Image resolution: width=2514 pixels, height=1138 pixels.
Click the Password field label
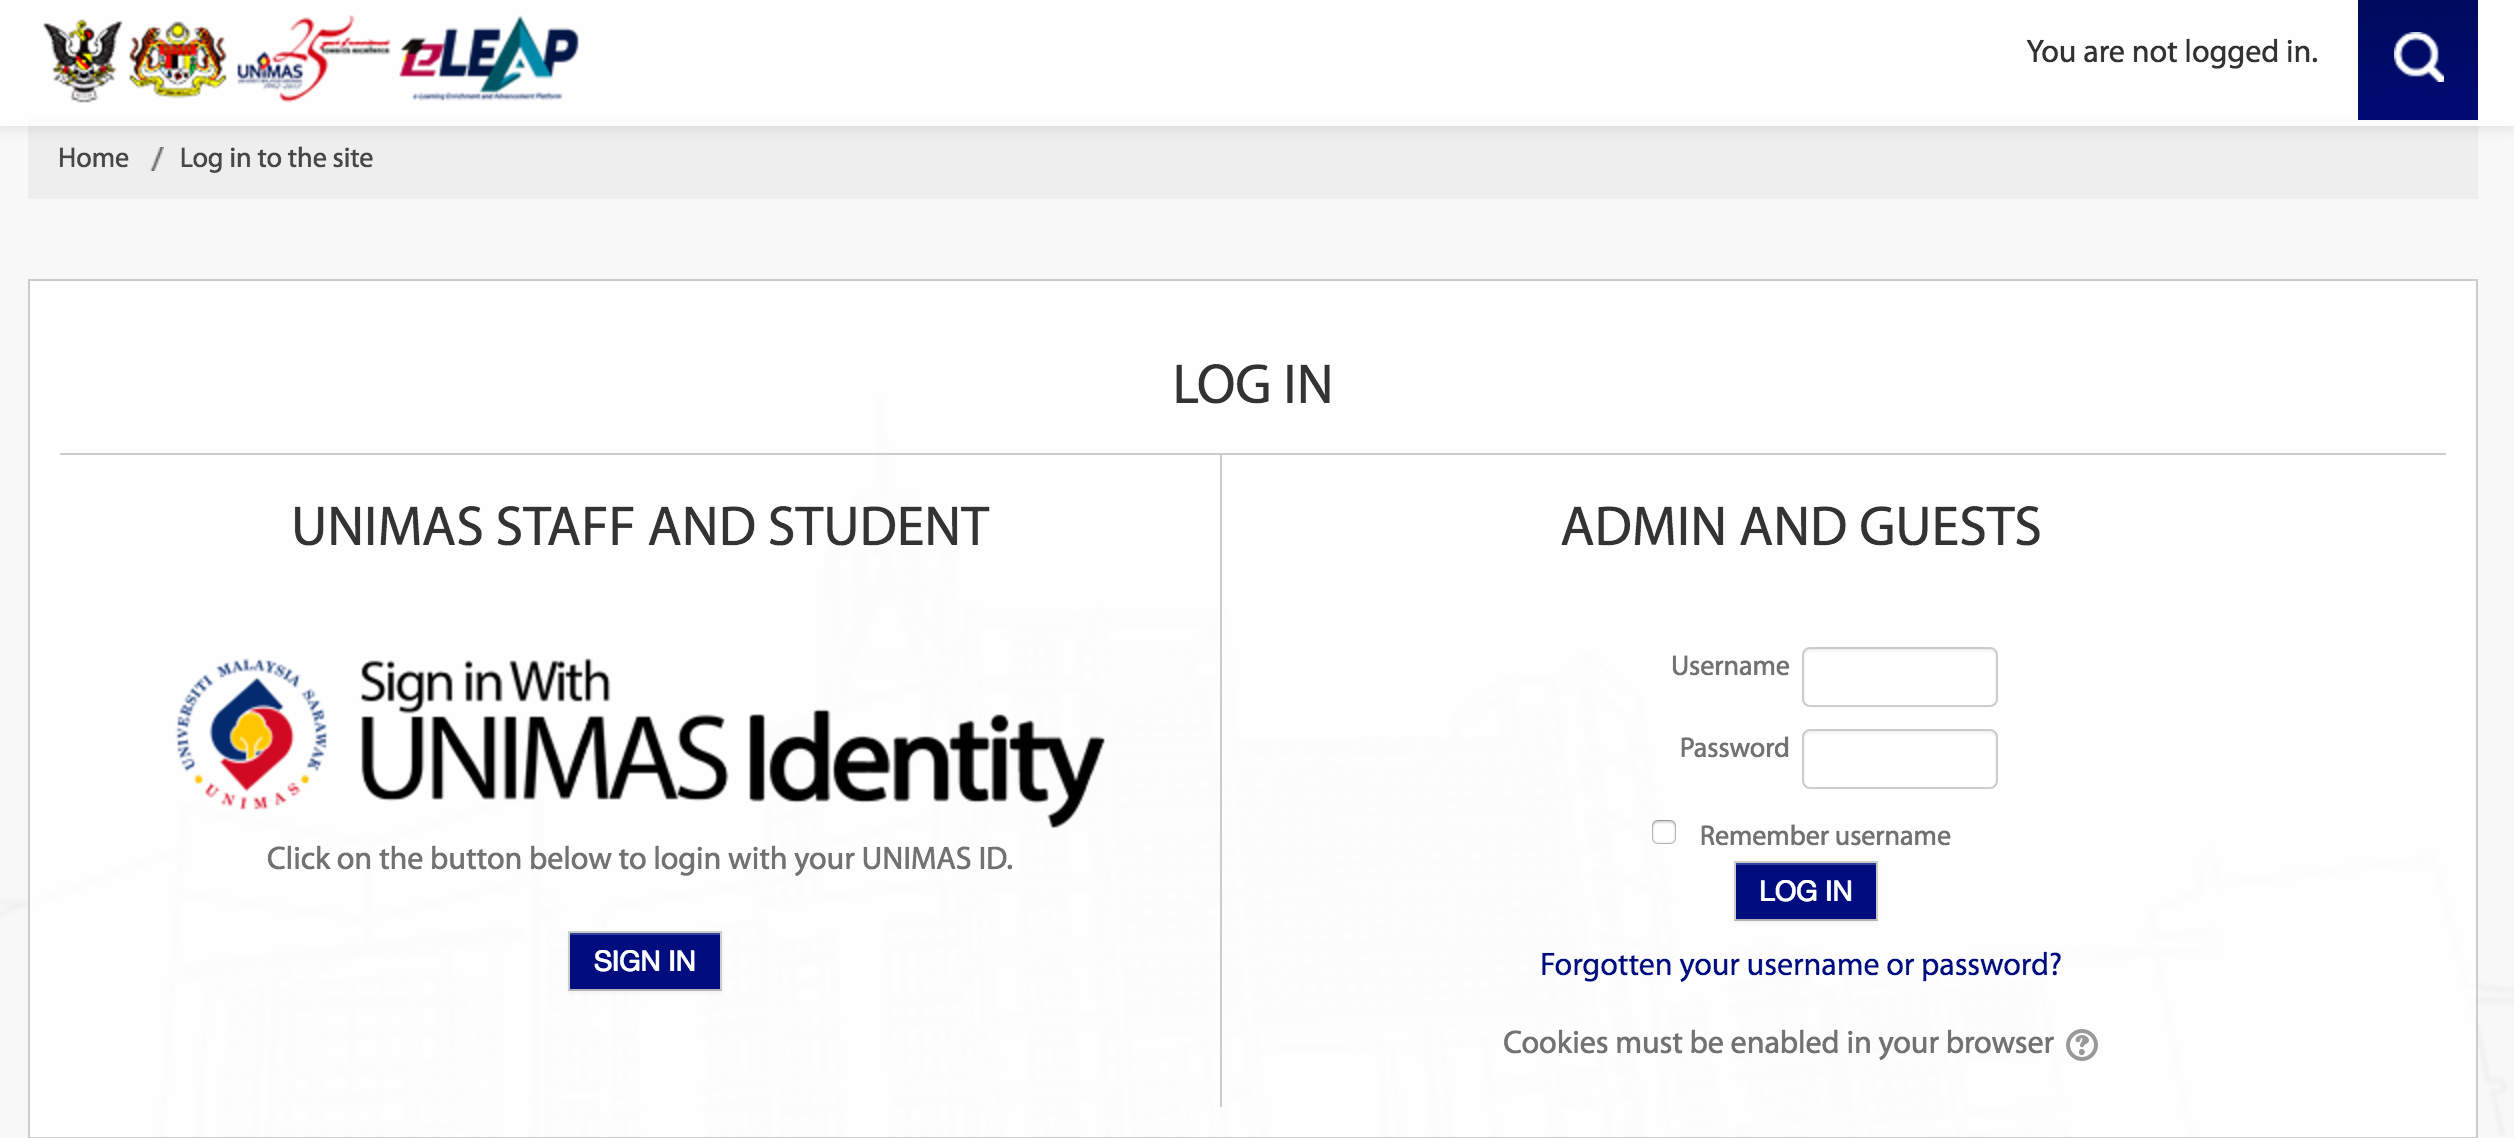point(1734,748)
